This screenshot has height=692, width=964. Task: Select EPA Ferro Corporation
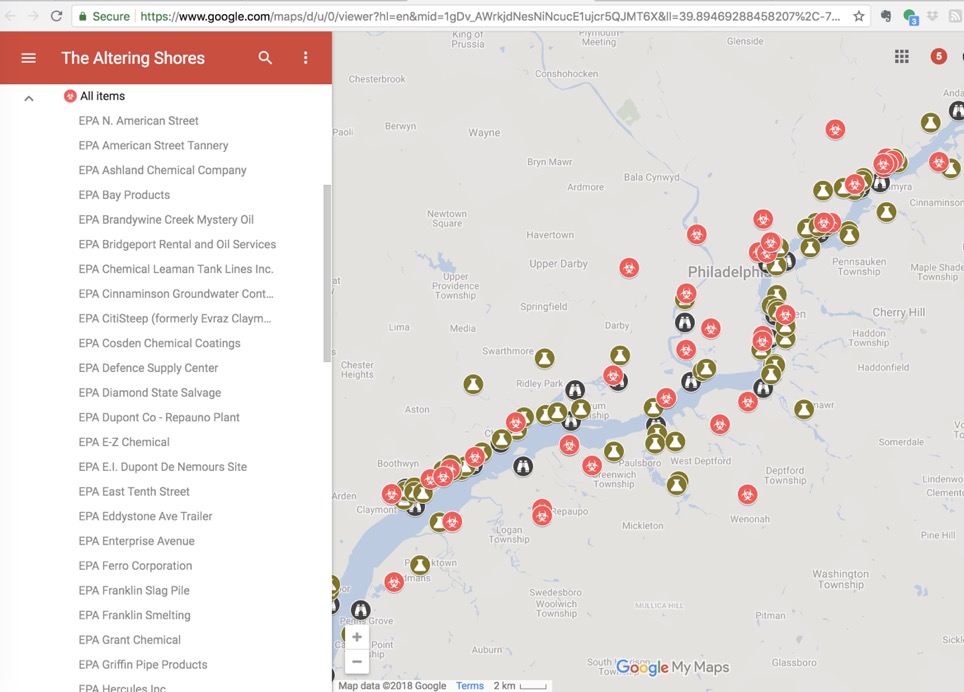135,565
